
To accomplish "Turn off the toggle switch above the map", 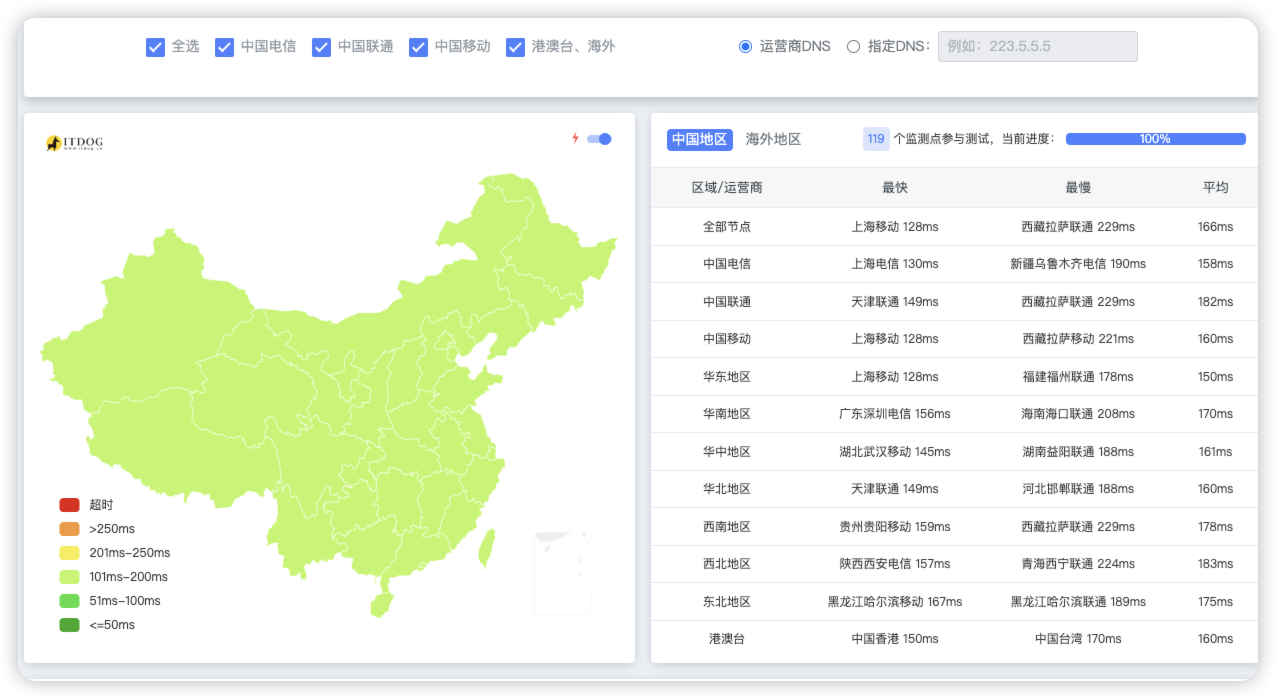I will 599,140.
